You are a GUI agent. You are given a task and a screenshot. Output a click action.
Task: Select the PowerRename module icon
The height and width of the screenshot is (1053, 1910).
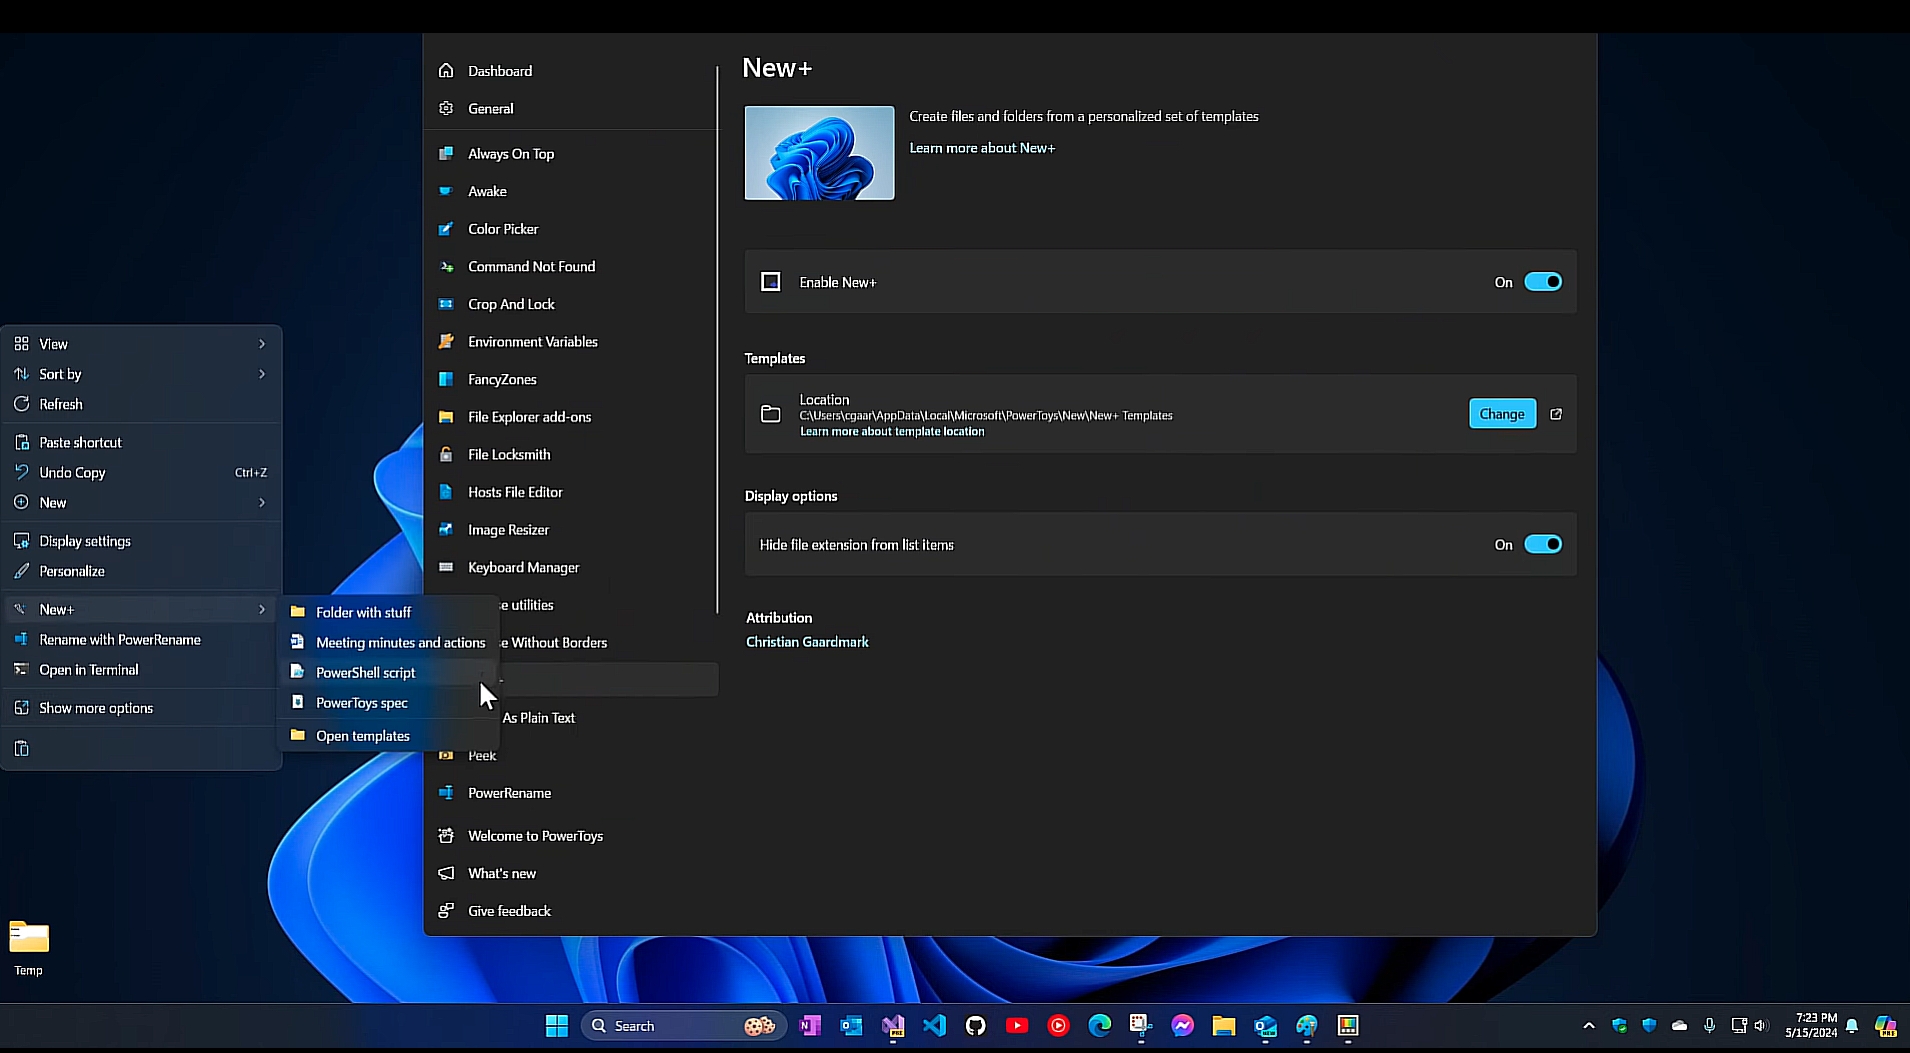click(x=446, y=793)
